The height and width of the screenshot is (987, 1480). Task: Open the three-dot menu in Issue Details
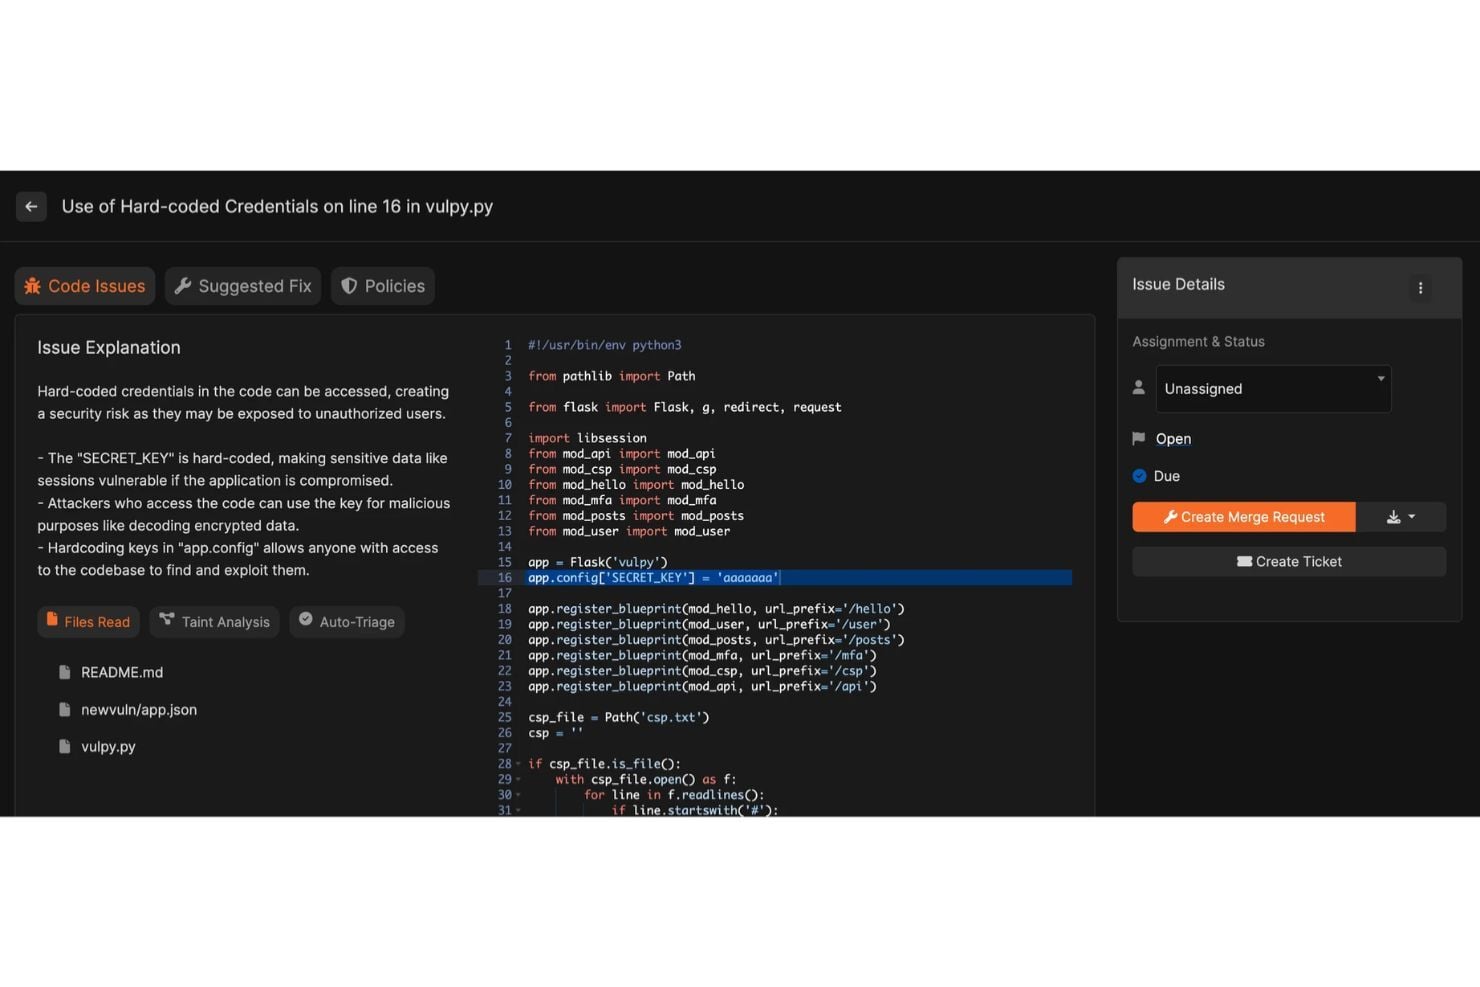tap(1420, 288)
